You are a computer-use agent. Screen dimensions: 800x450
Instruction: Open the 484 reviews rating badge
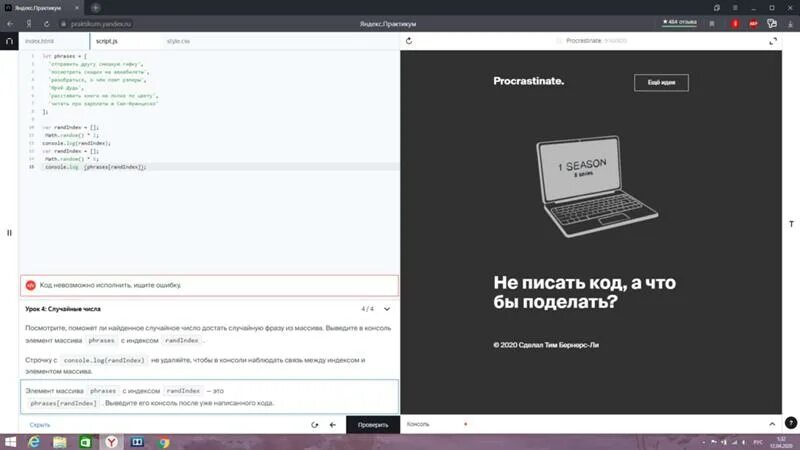click(x=679, y=22)
